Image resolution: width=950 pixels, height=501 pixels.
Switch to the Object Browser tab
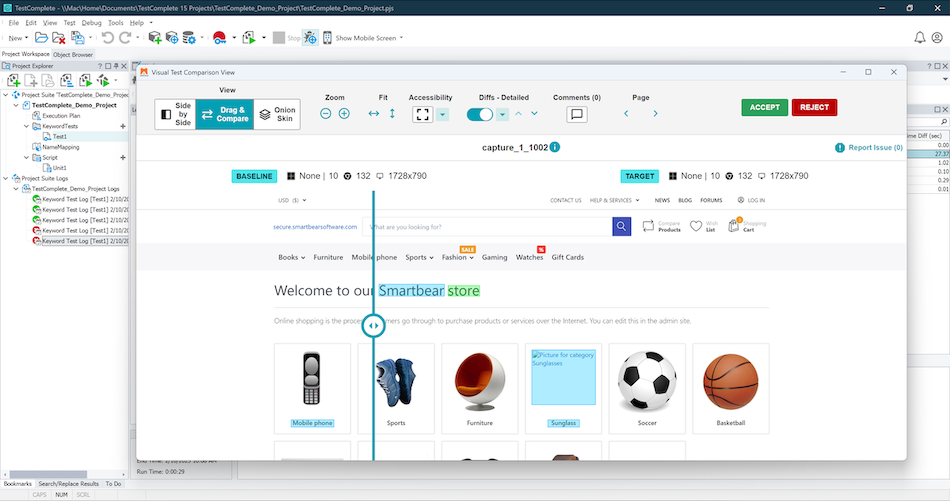pyautogui.click(x=73, y=54)
